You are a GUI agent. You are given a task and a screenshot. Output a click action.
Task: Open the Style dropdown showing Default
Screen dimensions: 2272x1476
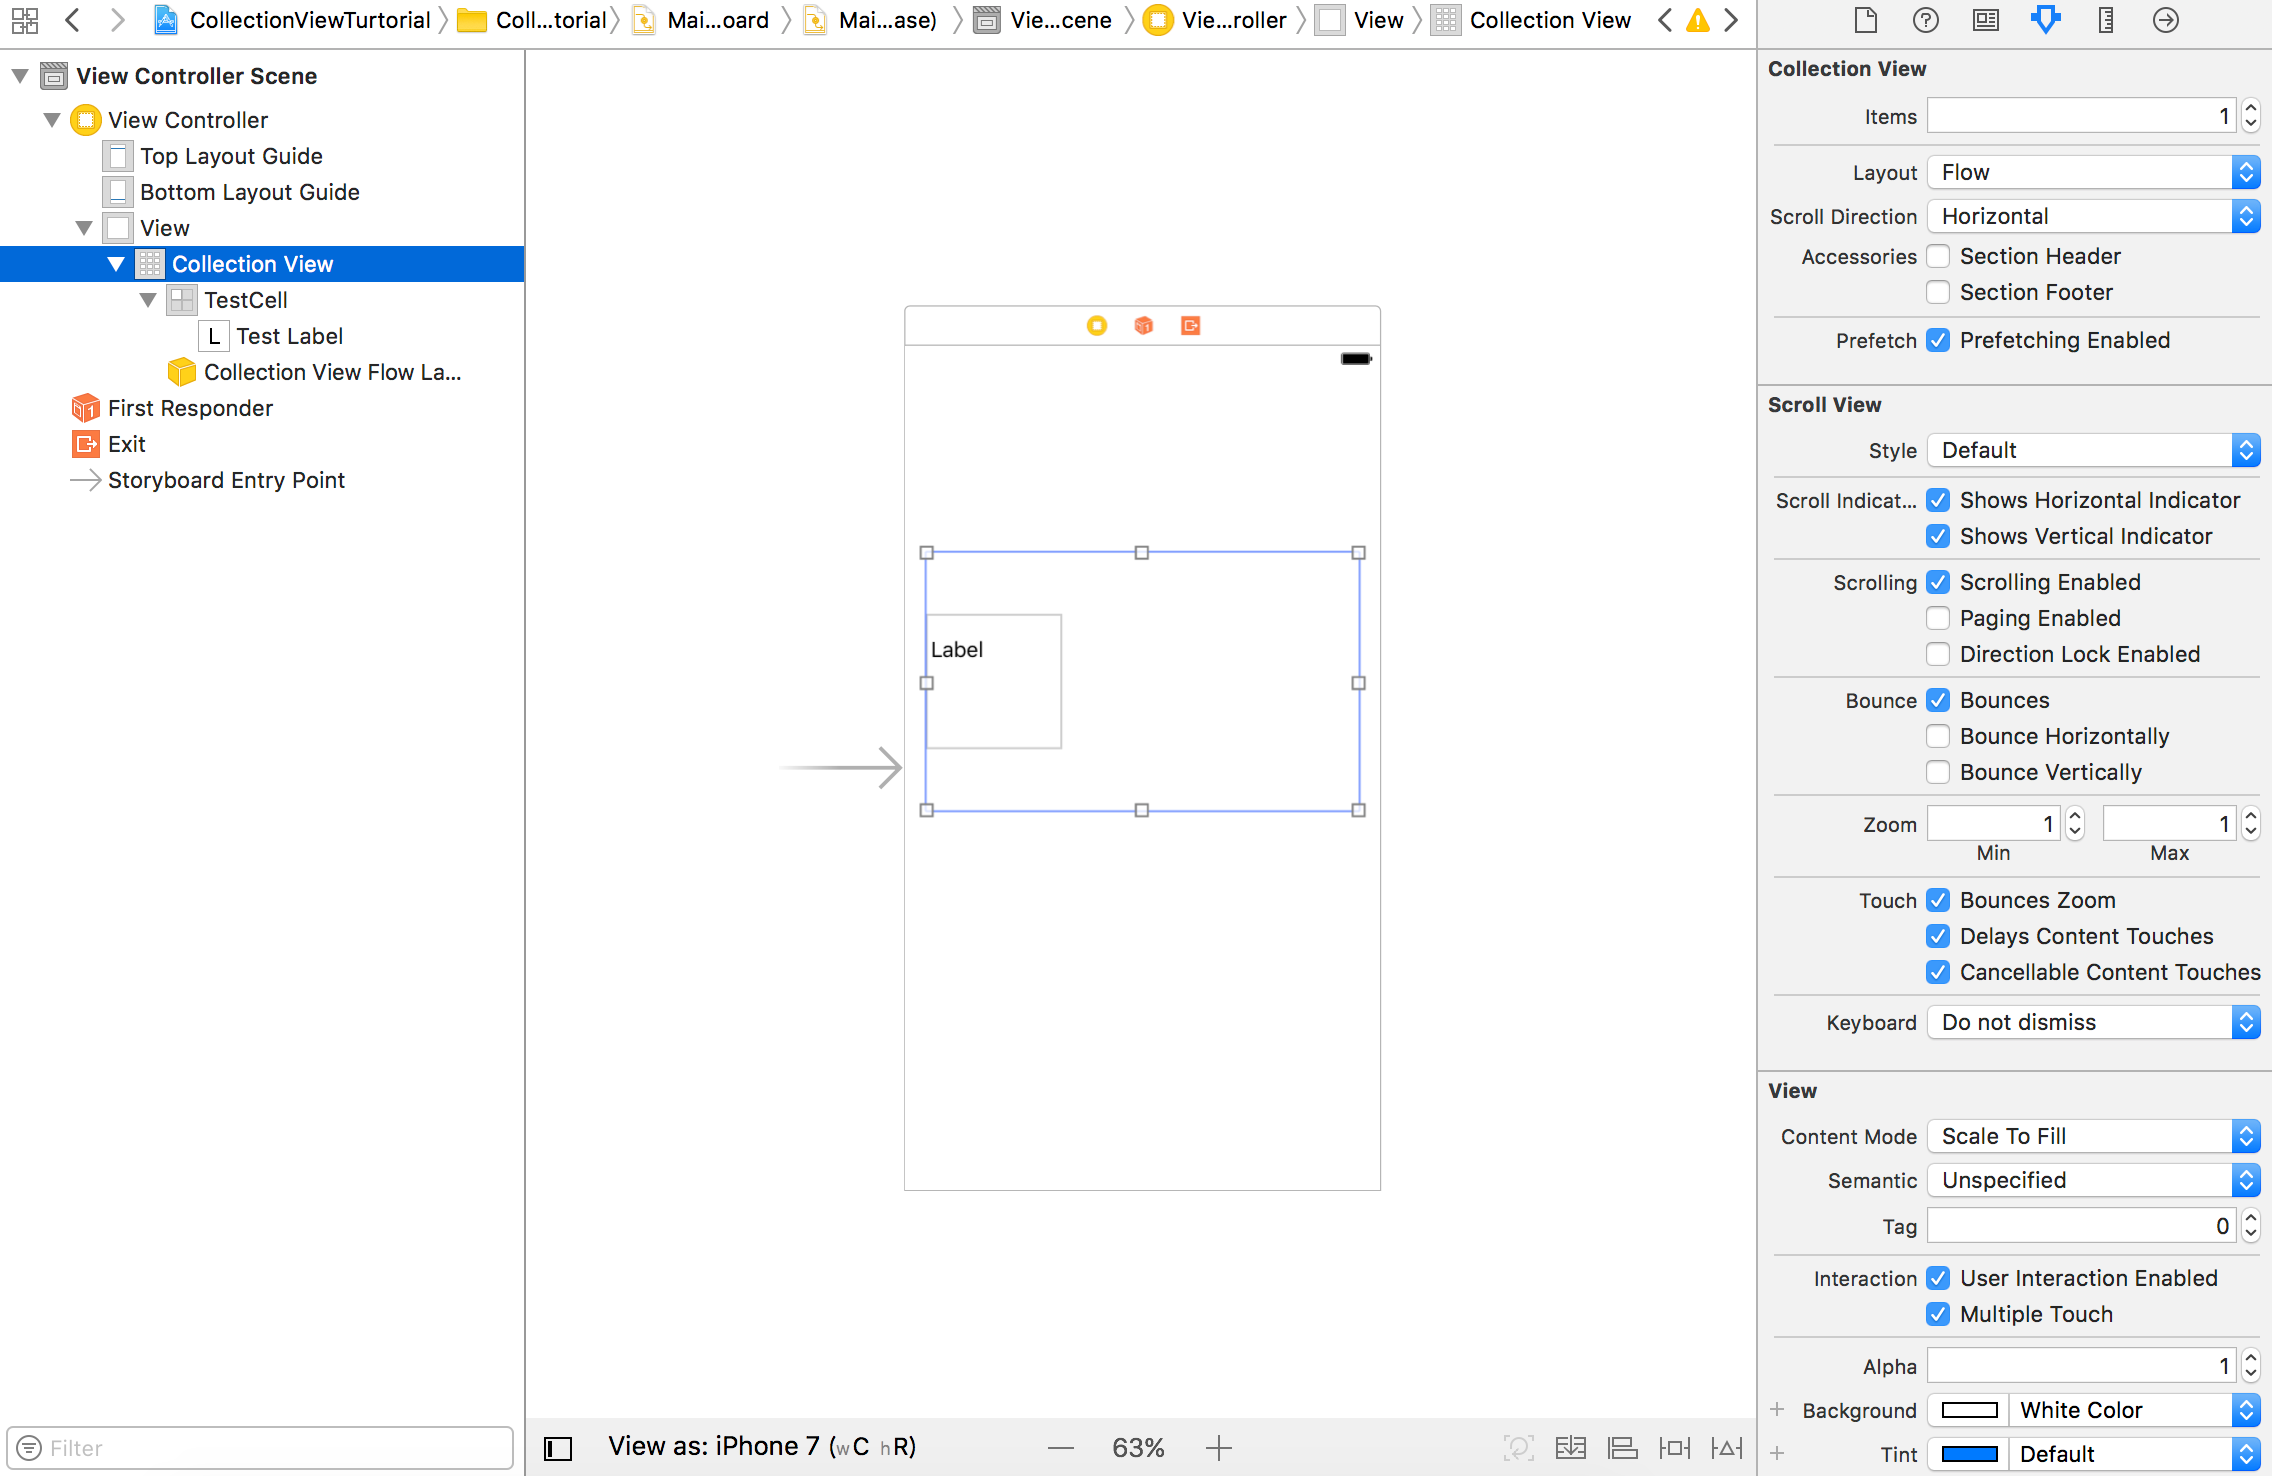[x=2094, y=451]
